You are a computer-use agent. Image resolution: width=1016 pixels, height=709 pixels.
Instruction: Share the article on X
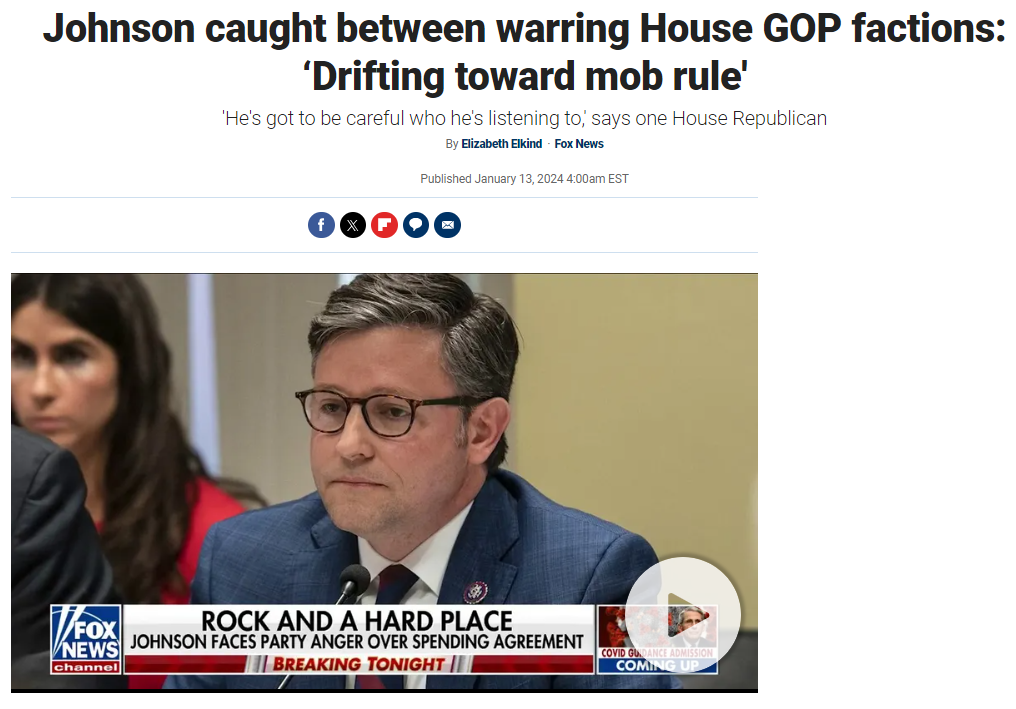(353, 225)
